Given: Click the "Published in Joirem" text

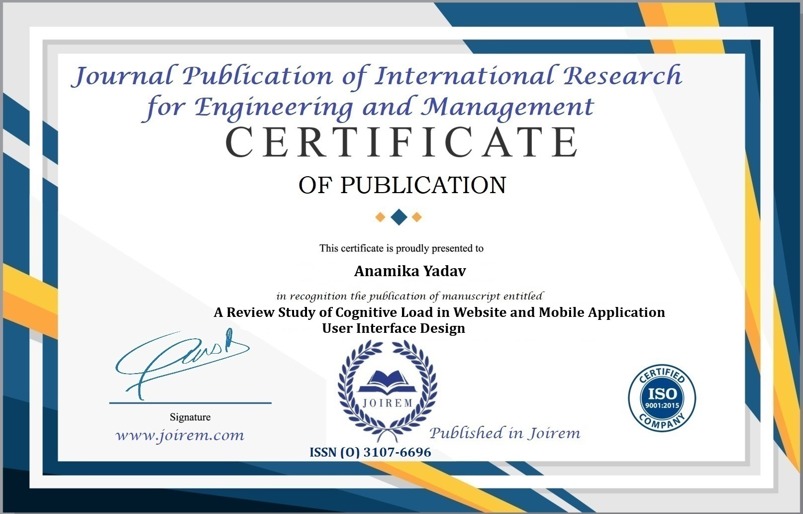Looking at the screenshot, I should pos(504,433).
